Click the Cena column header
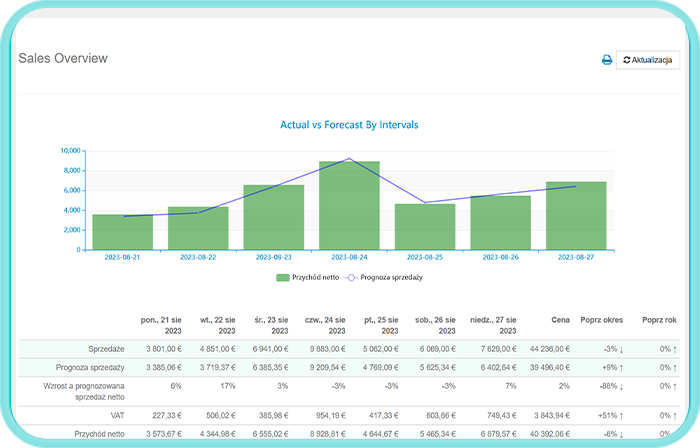Image resolution: width=700 pixels, height=448 pixels. coord(560,320)
